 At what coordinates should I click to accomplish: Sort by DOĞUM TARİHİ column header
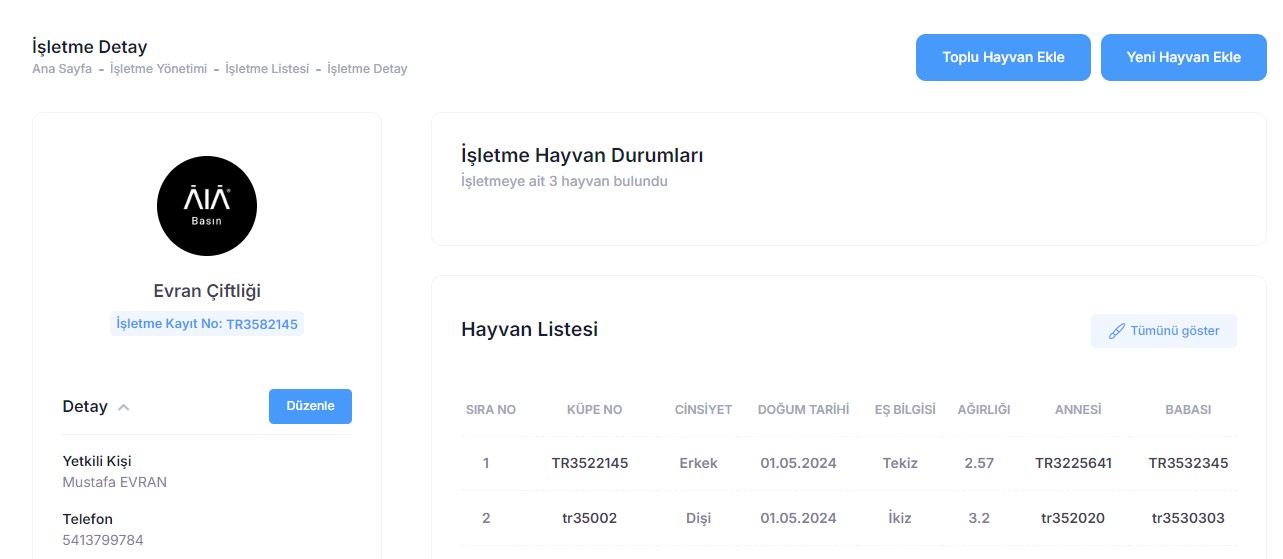point(803,410)
